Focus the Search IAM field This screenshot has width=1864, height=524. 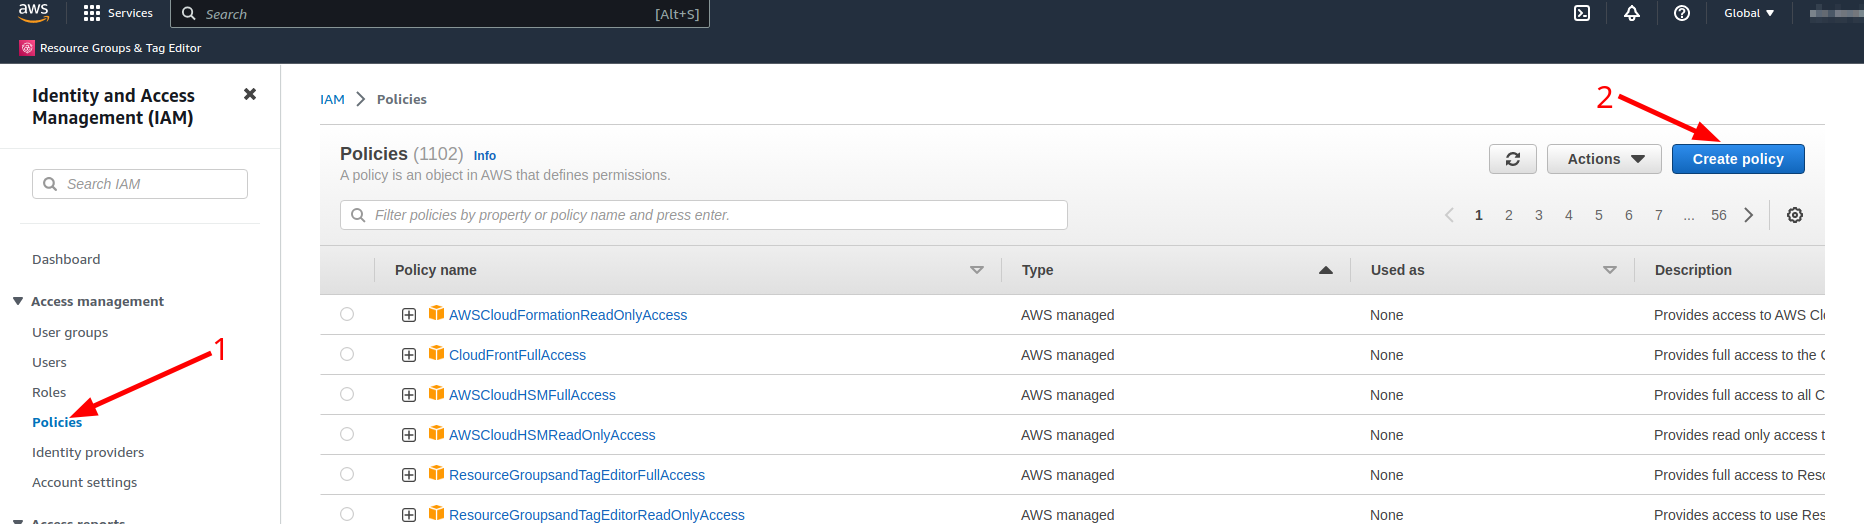pos(140,184)
